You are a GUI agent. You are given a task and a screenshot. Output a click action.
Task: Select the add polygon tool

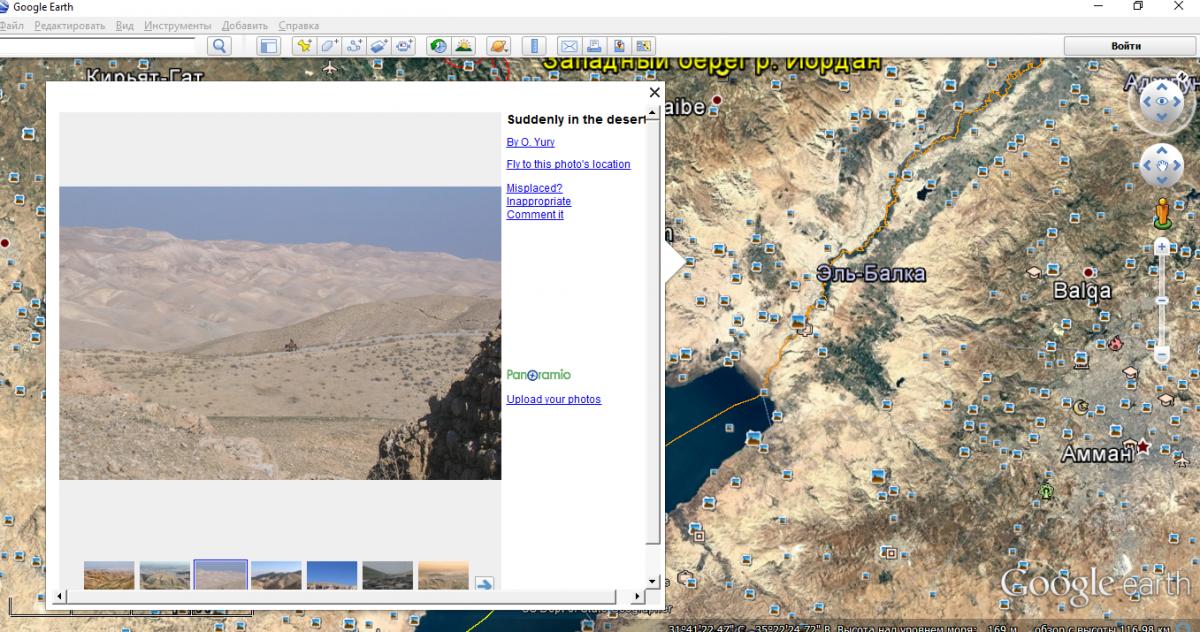(330, 46)
